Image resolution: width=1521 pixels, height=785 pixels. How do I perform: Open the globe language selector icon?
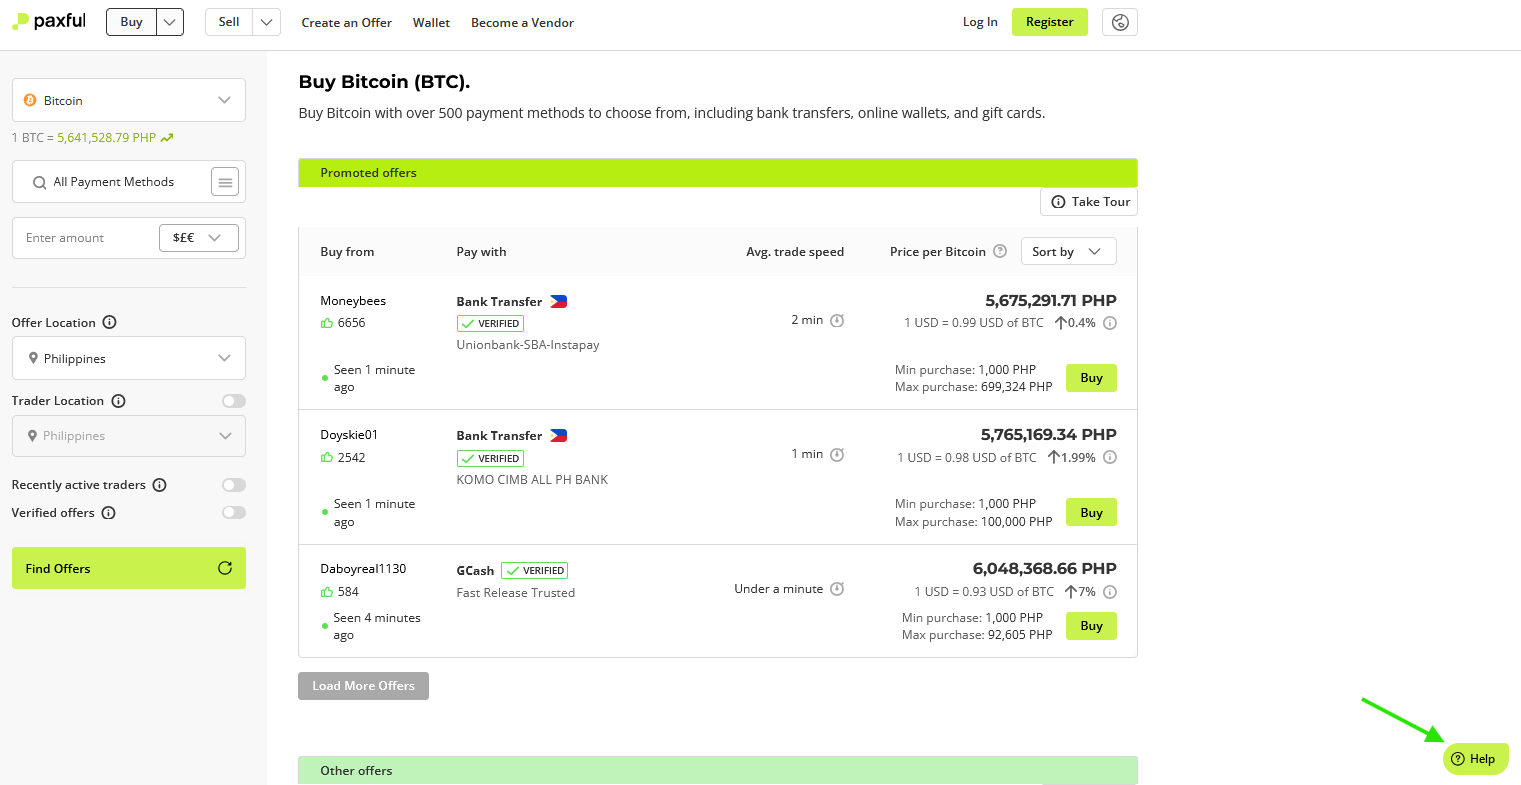click(x=1120, y=22)
